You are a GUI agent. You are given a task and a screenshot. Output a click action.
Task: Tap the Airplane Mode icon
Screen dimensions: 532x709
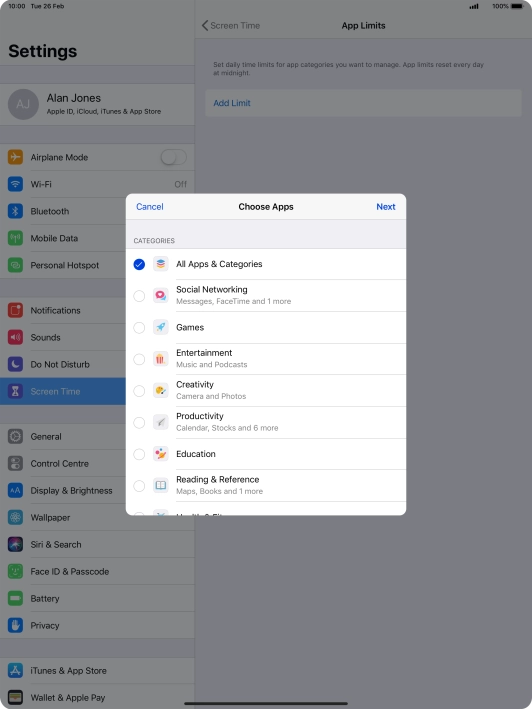coord(15,157)
